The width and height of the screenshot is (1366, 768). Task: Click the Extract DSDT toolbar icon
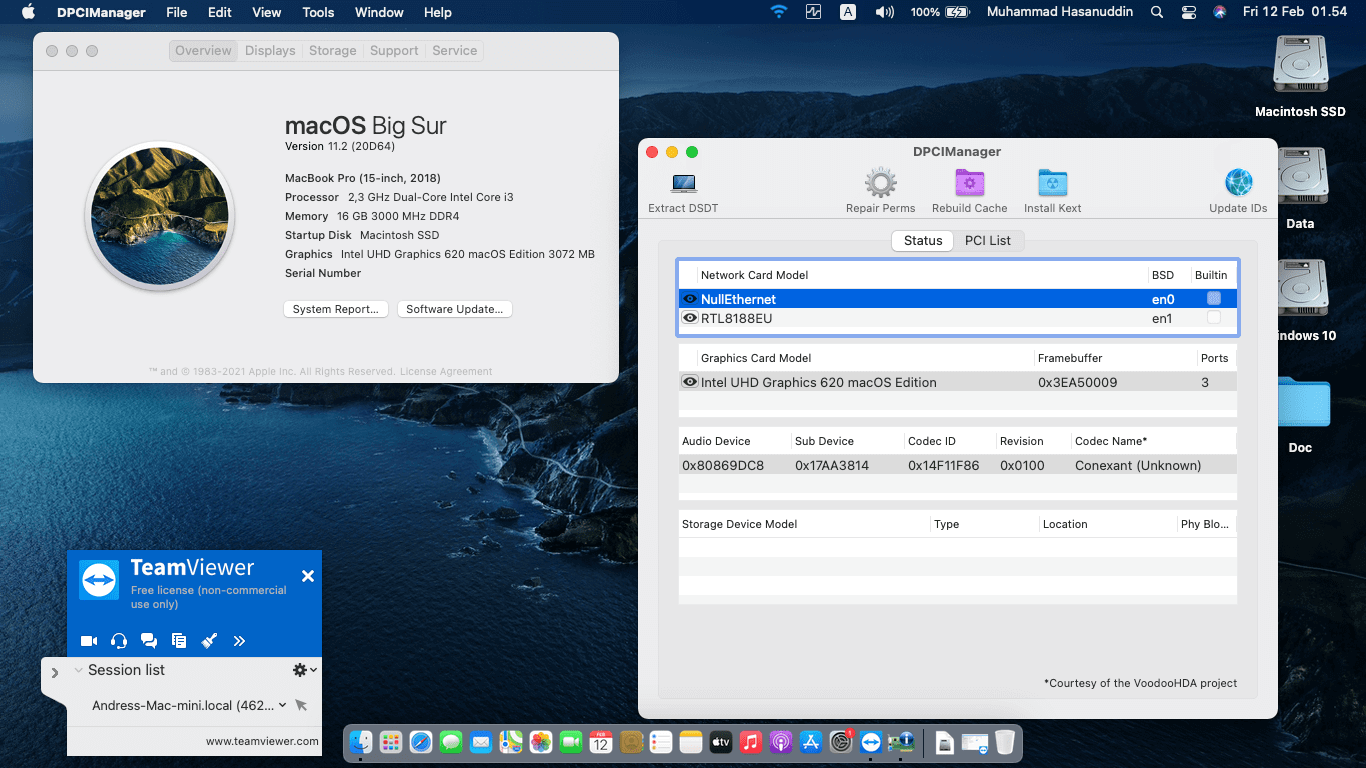coord(684,184)
